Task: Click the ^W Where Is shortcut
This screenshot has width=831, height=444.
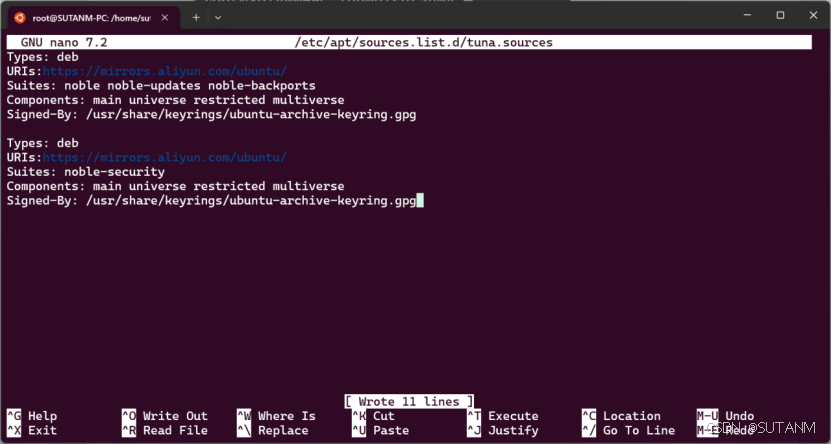Action: [276, 416]
